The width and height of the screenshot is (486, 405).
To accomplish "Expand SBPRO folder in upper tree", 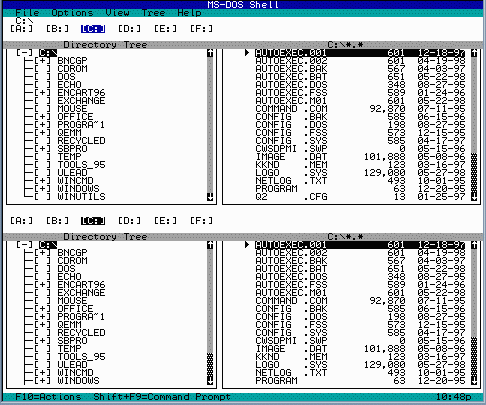I will [43, 149].
